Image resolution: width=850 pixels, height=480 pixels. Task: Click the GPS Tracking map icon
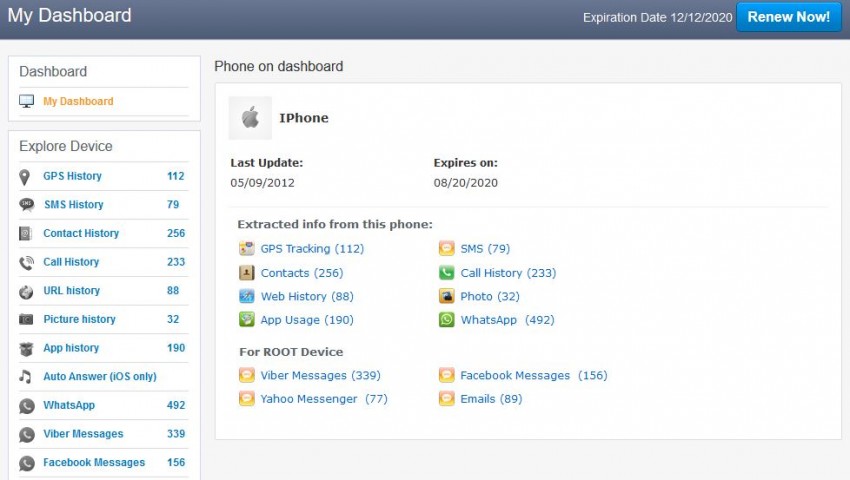coord(247,248)
